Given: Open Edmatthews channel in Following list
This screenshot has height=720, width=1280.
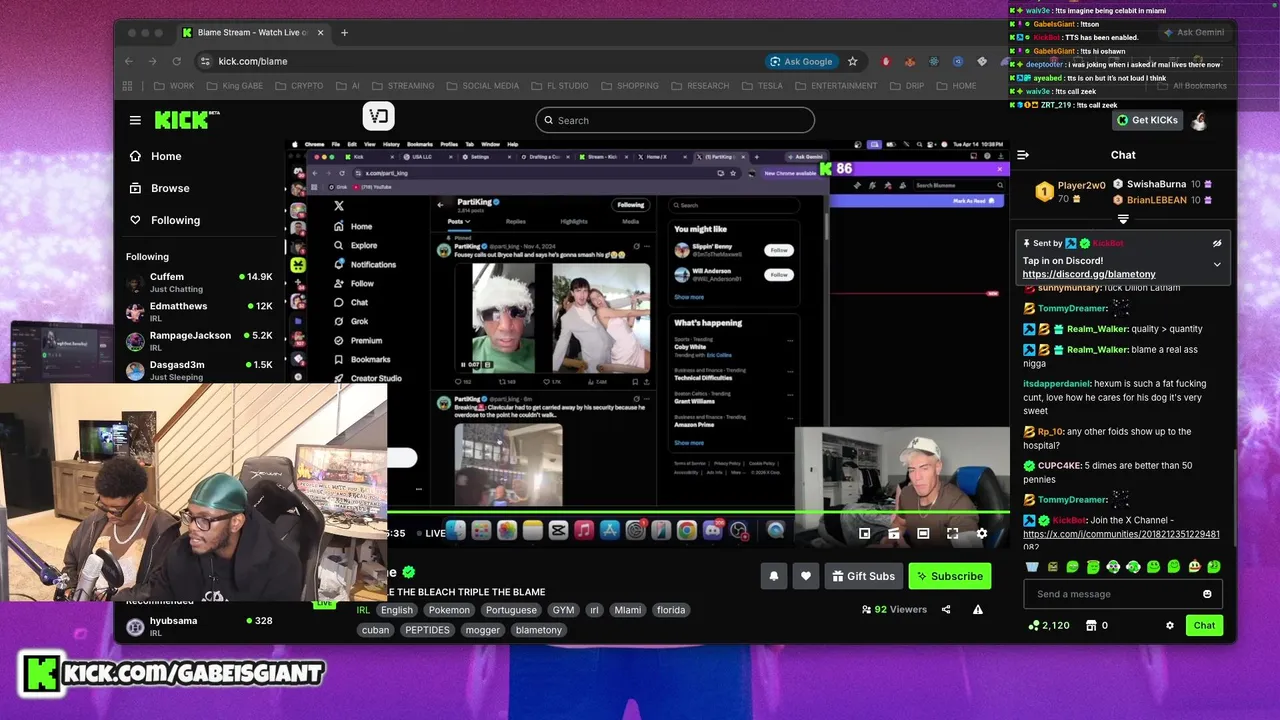Looking at the screenshot, I should (x=200, y=312).
